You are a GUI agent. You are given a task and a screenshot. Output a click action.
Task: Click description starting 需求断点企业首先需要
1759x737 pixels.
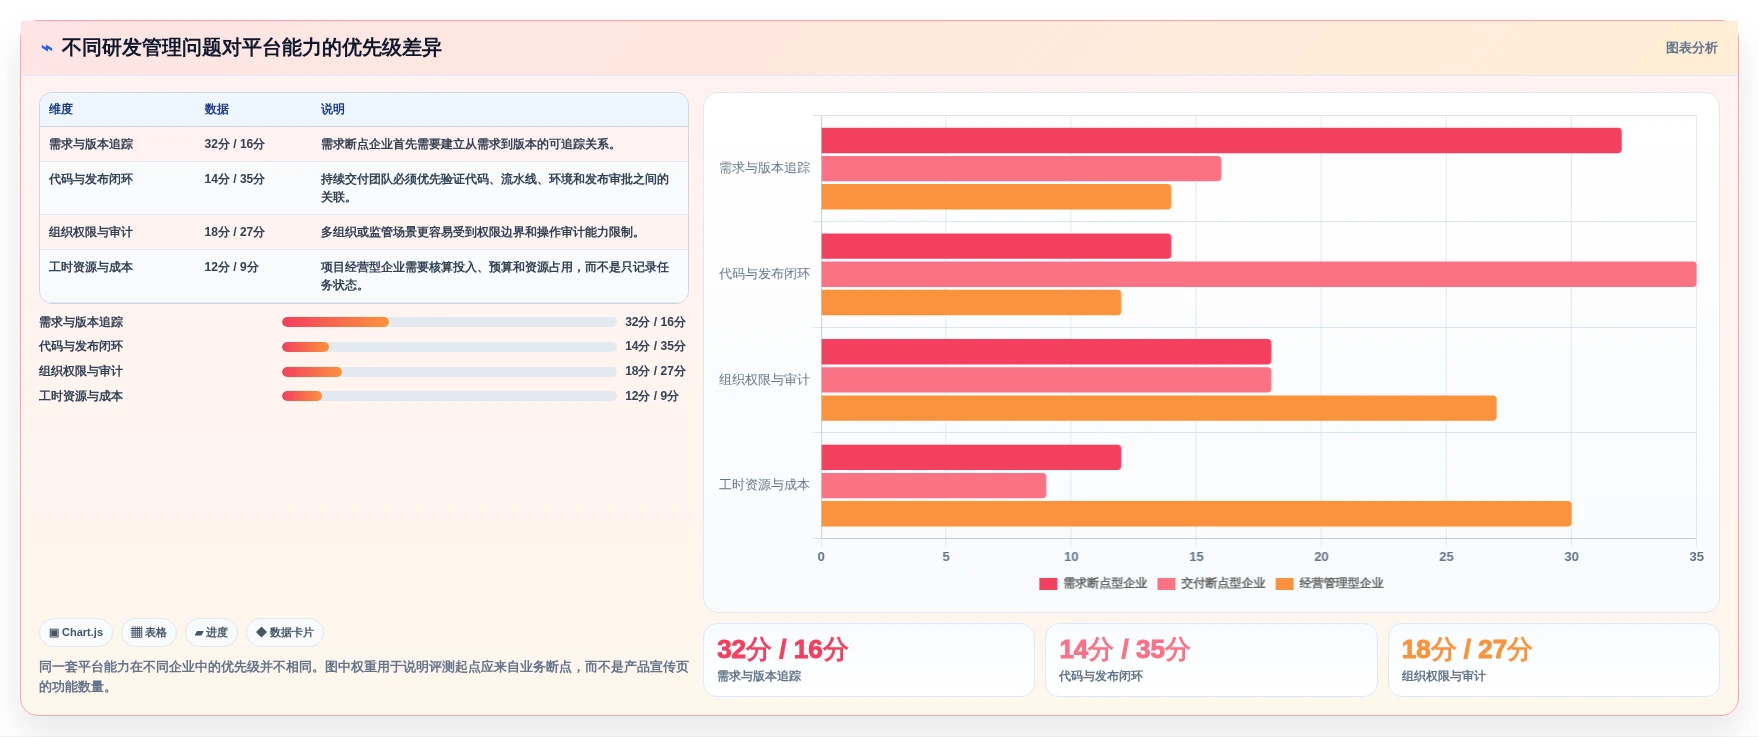[468, 144]
